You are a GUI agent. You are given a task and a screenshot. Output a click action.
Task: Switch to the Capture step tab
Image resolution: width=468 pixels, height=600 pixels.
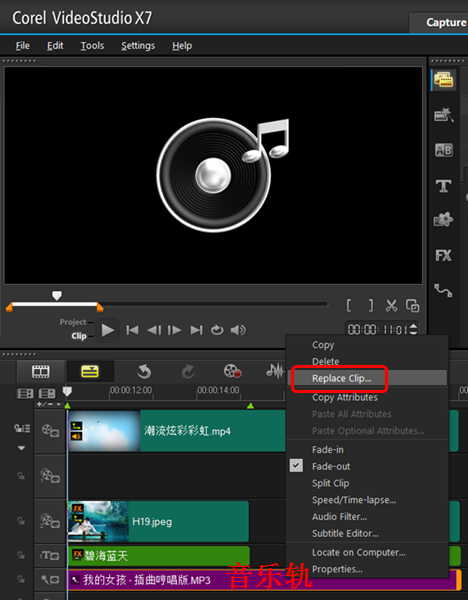pos(446,23)
